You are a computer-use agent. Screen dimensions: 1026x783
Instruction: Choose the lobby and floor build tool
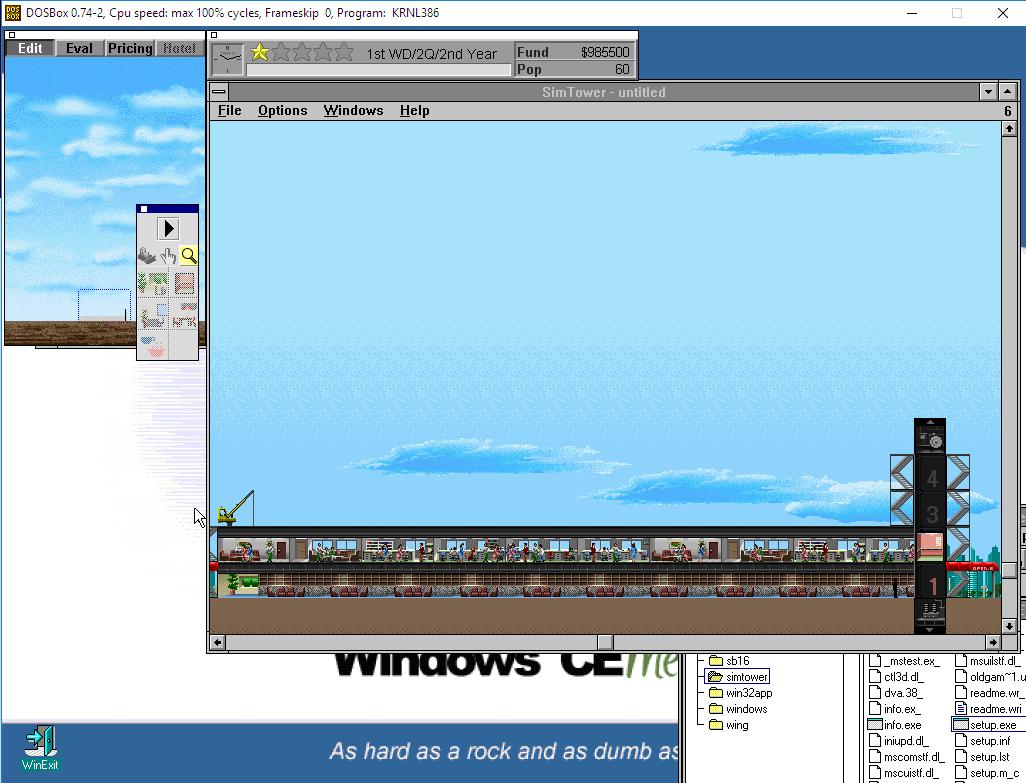[153, 284]
